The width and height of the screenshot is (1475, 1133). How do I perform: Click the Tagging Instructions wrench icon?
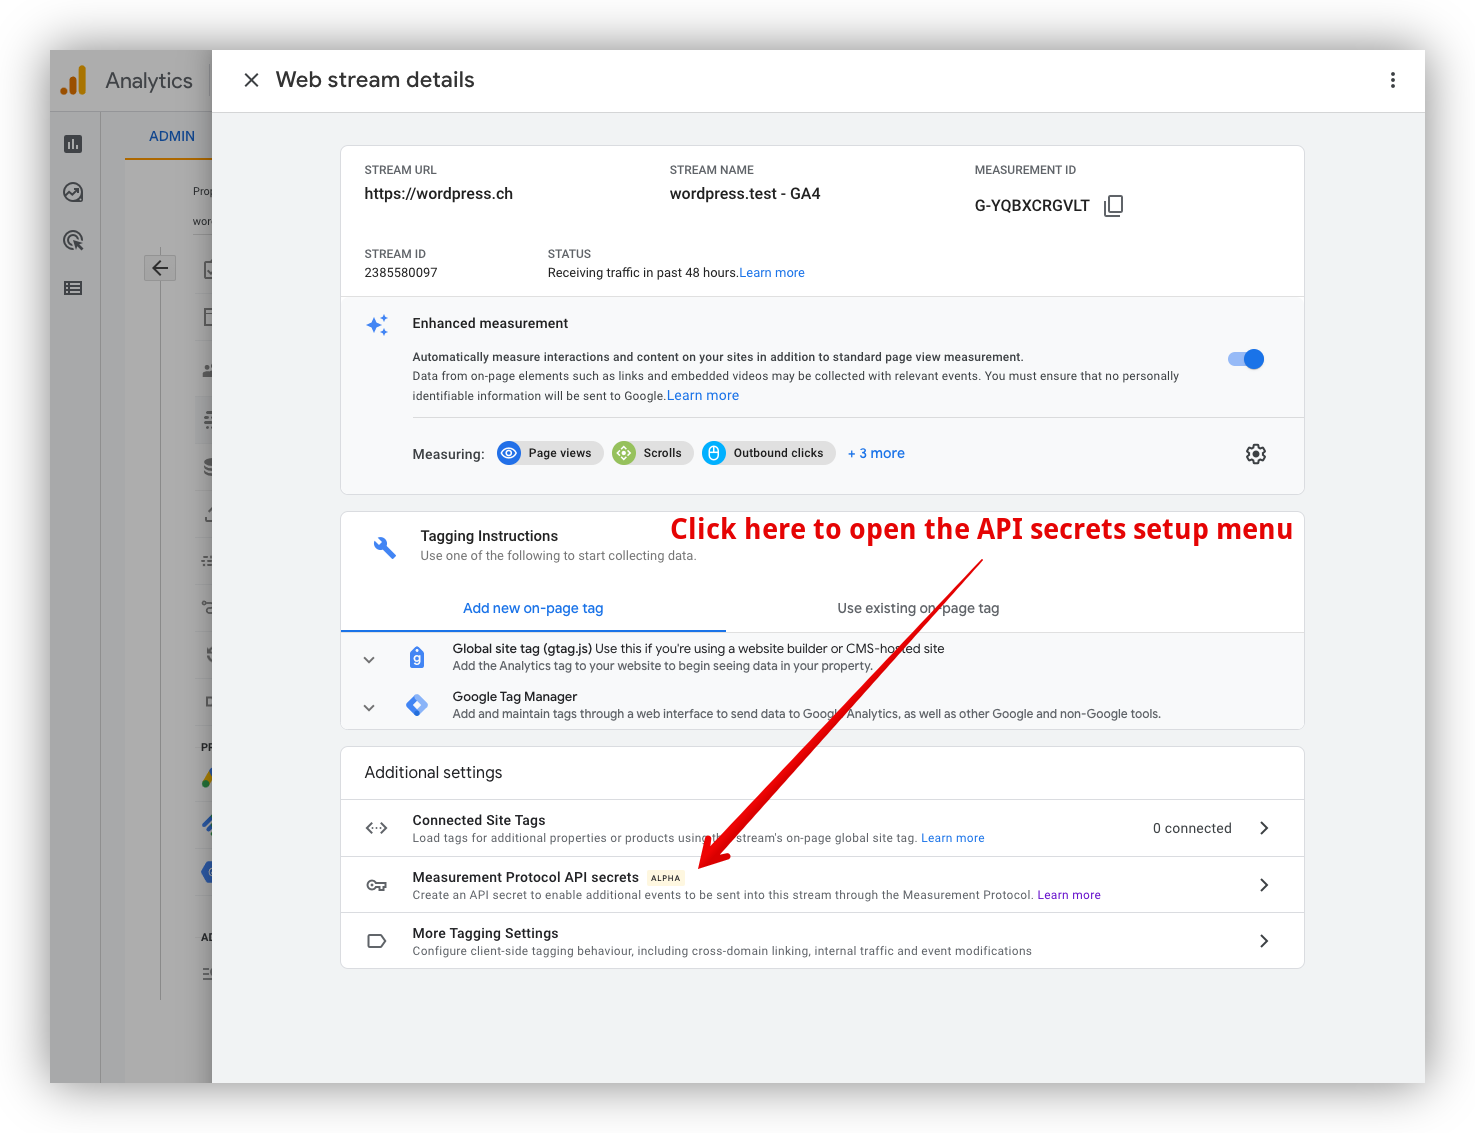click(x=385, y=547)
